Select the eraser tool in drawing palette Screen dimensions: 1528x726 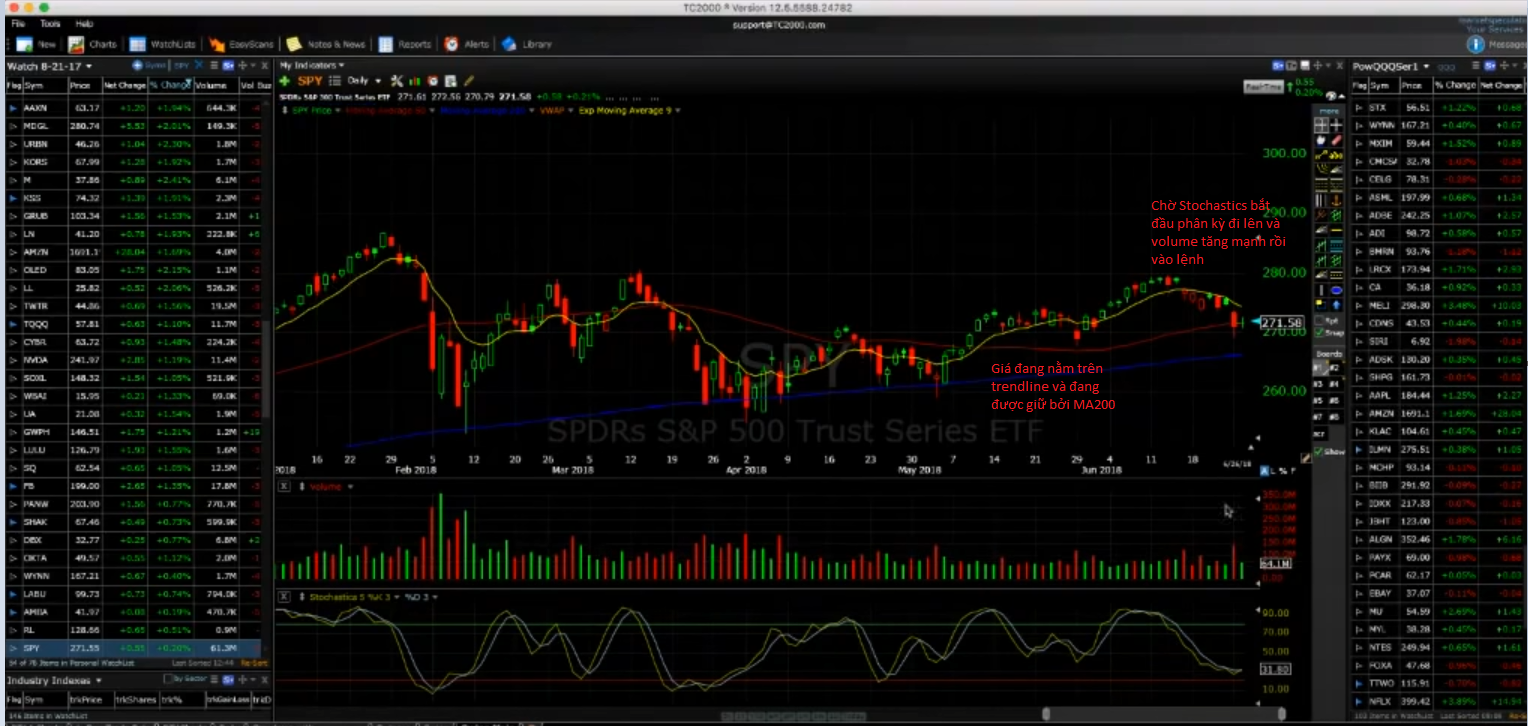(x=1335, y=140)
